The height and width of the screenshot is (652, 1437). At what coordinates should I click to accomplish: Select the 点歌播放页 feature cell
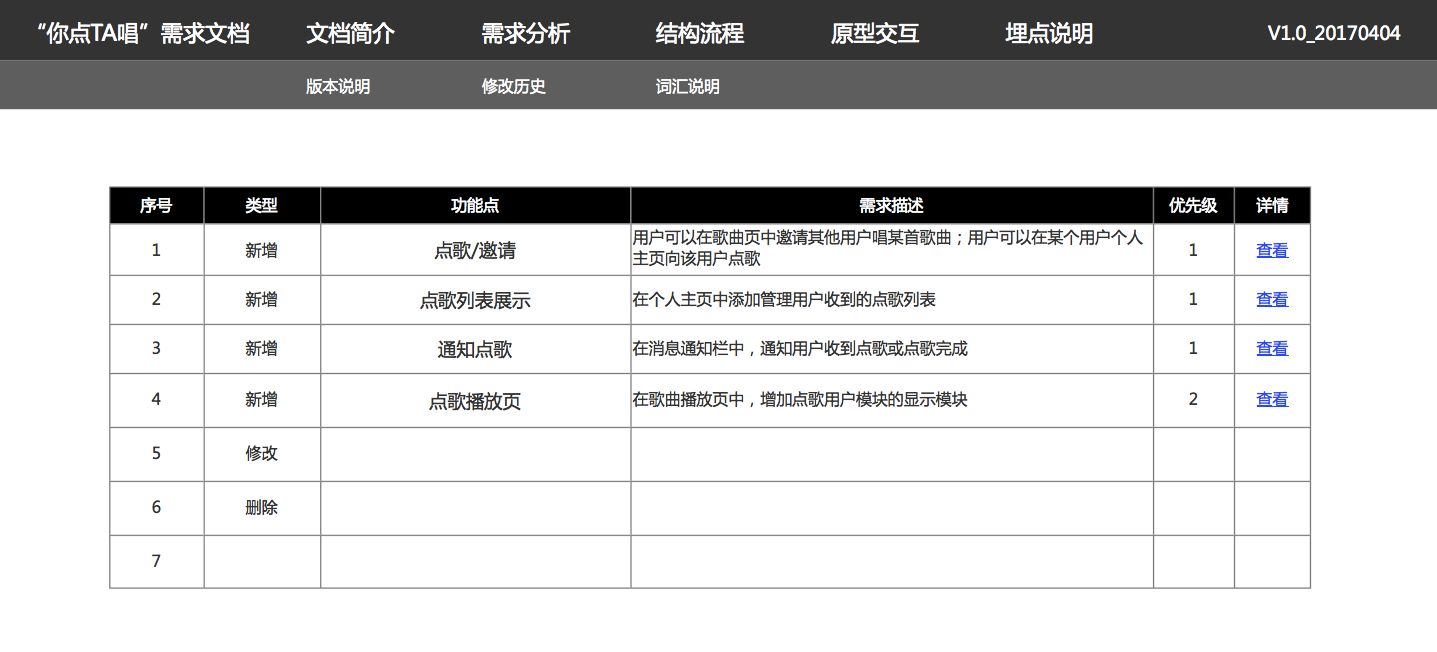pos(475,401)
